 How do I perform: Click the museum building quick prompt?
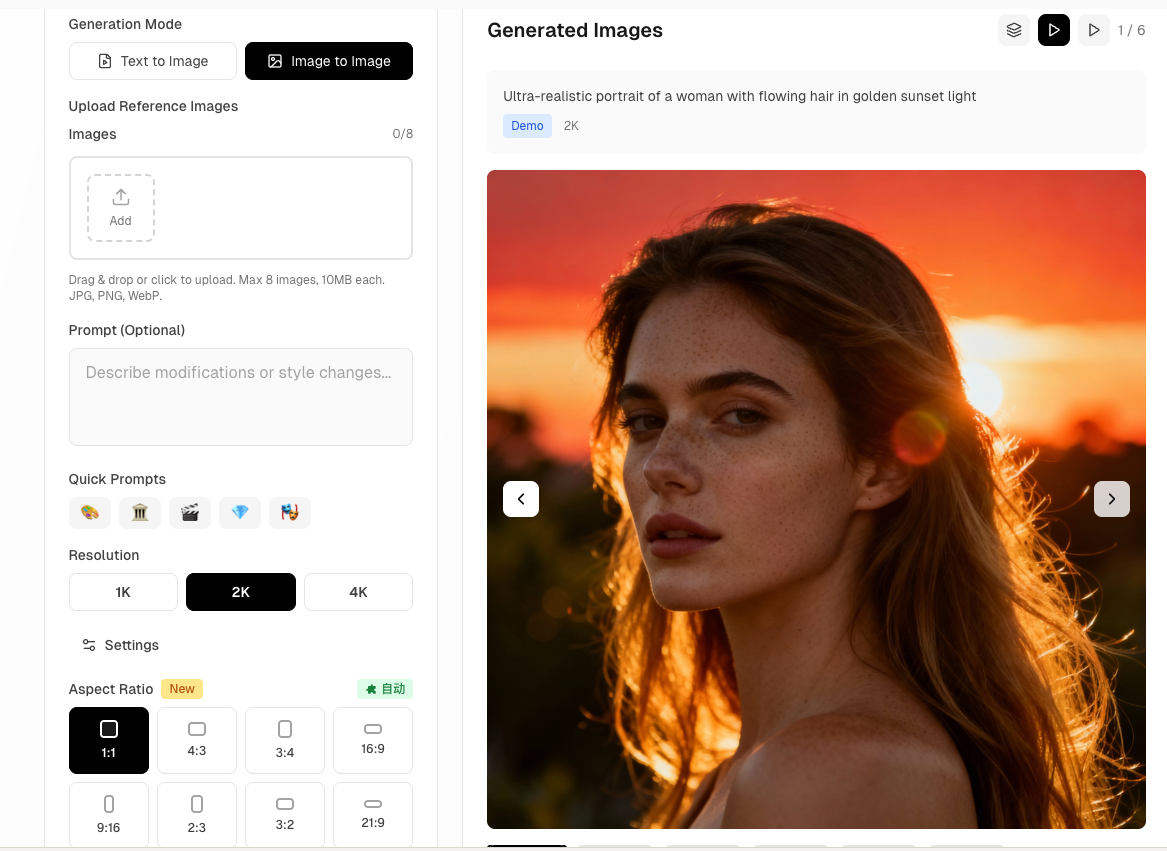[x=139, y=512]
